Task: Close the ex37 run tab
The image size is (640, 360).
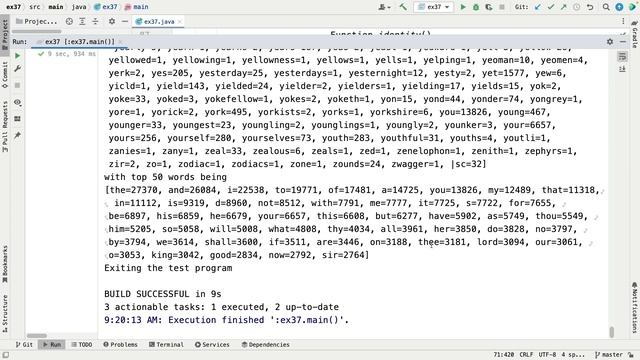Action: 120,42
